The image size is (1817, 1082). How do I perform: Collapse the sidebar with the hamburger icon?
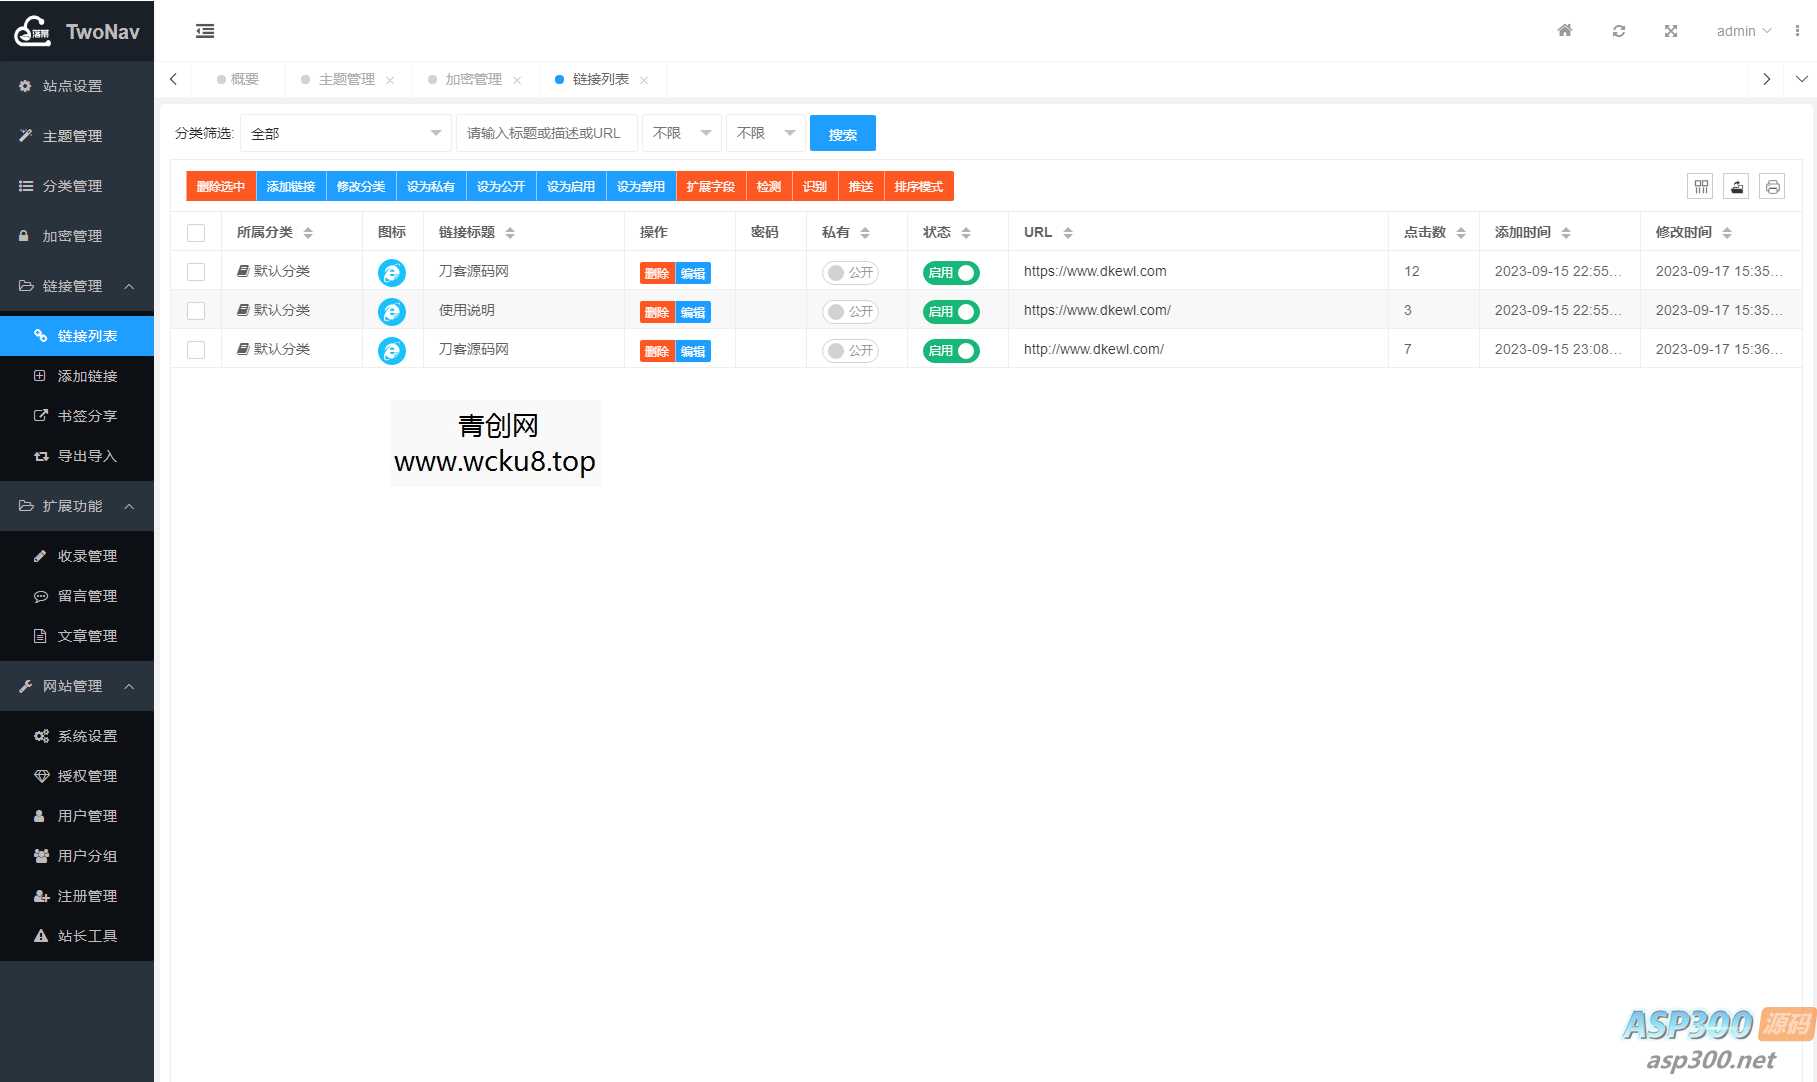(205, 31)
